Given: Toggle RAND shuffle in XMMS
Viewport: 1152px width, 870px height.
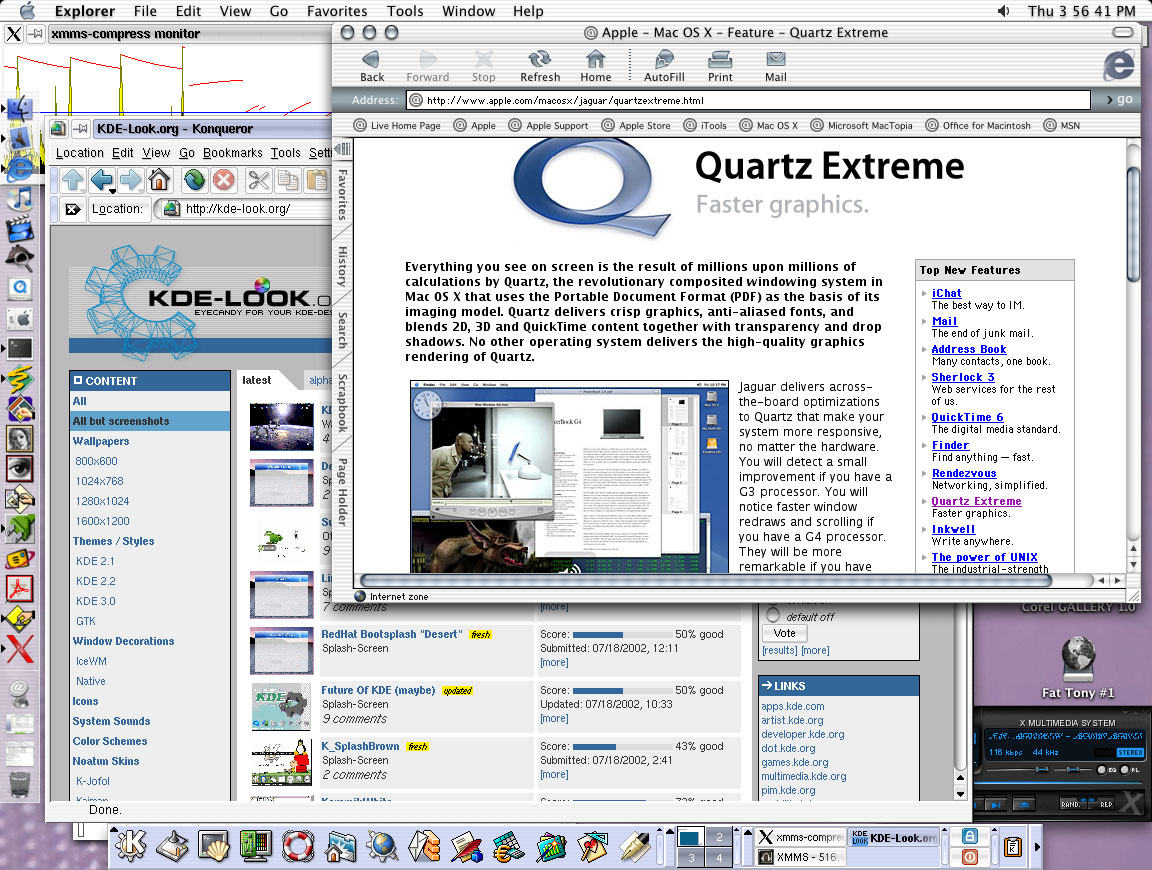Looking at the screenshot, I should (x=1072, y=804).
